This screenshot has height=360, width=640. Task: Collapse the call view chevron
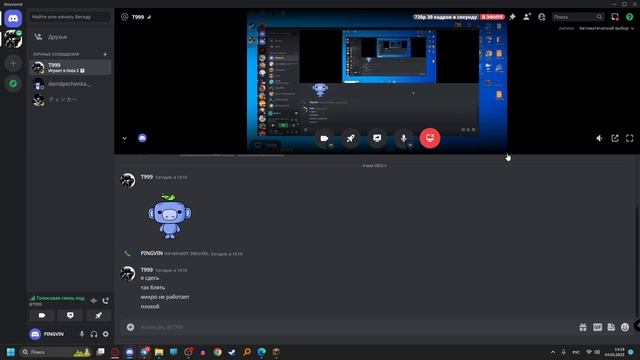click(x=124, y=138)
